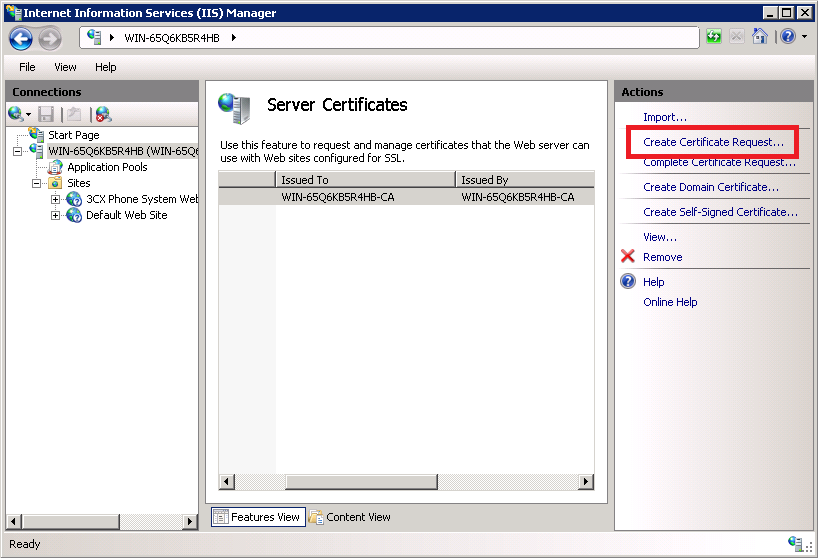Click the Start Page icon in the tree
818x558 pixels.
pyautogui.click(x=37, y=134)
